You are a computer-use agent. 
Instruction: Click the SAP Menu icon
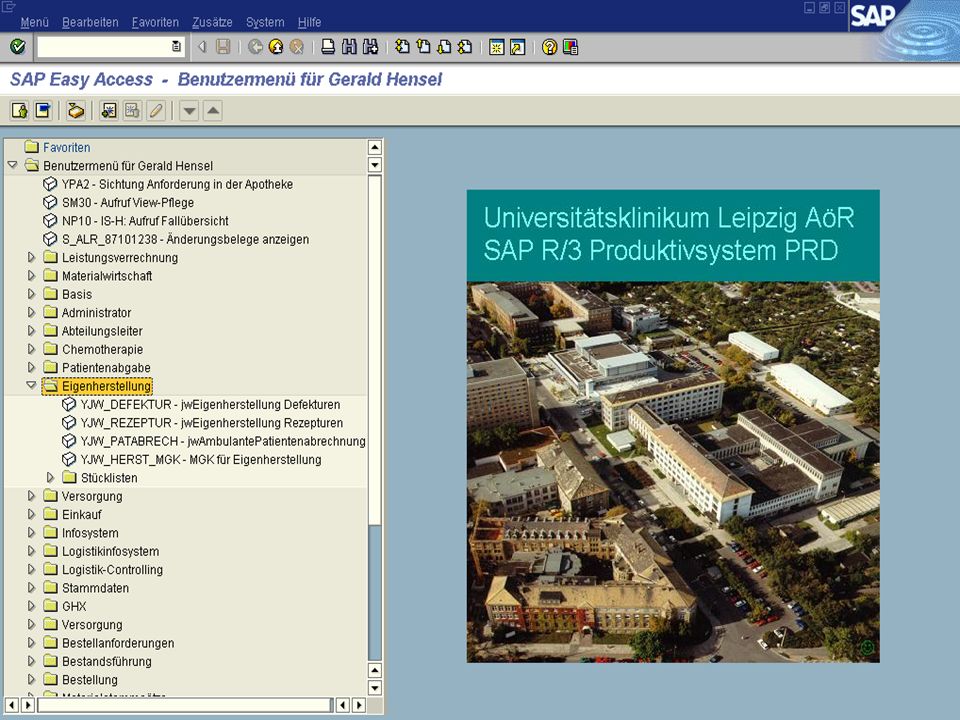point(43,111)
